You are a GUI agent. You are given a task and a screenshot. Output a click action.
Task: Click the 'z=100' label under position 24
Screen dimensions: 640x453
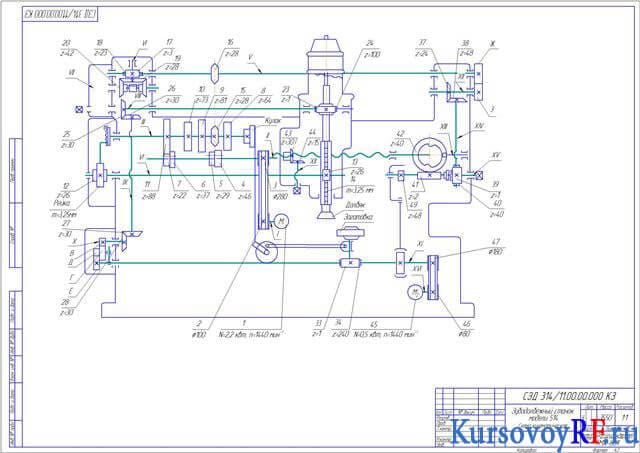click(x=371, y=54)
